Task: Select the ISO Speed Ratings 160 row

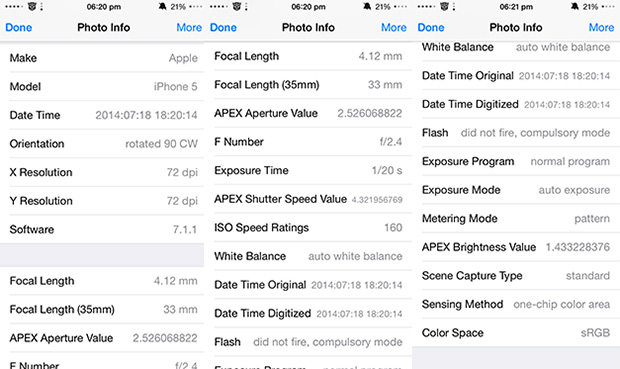Action: [308, 227]
